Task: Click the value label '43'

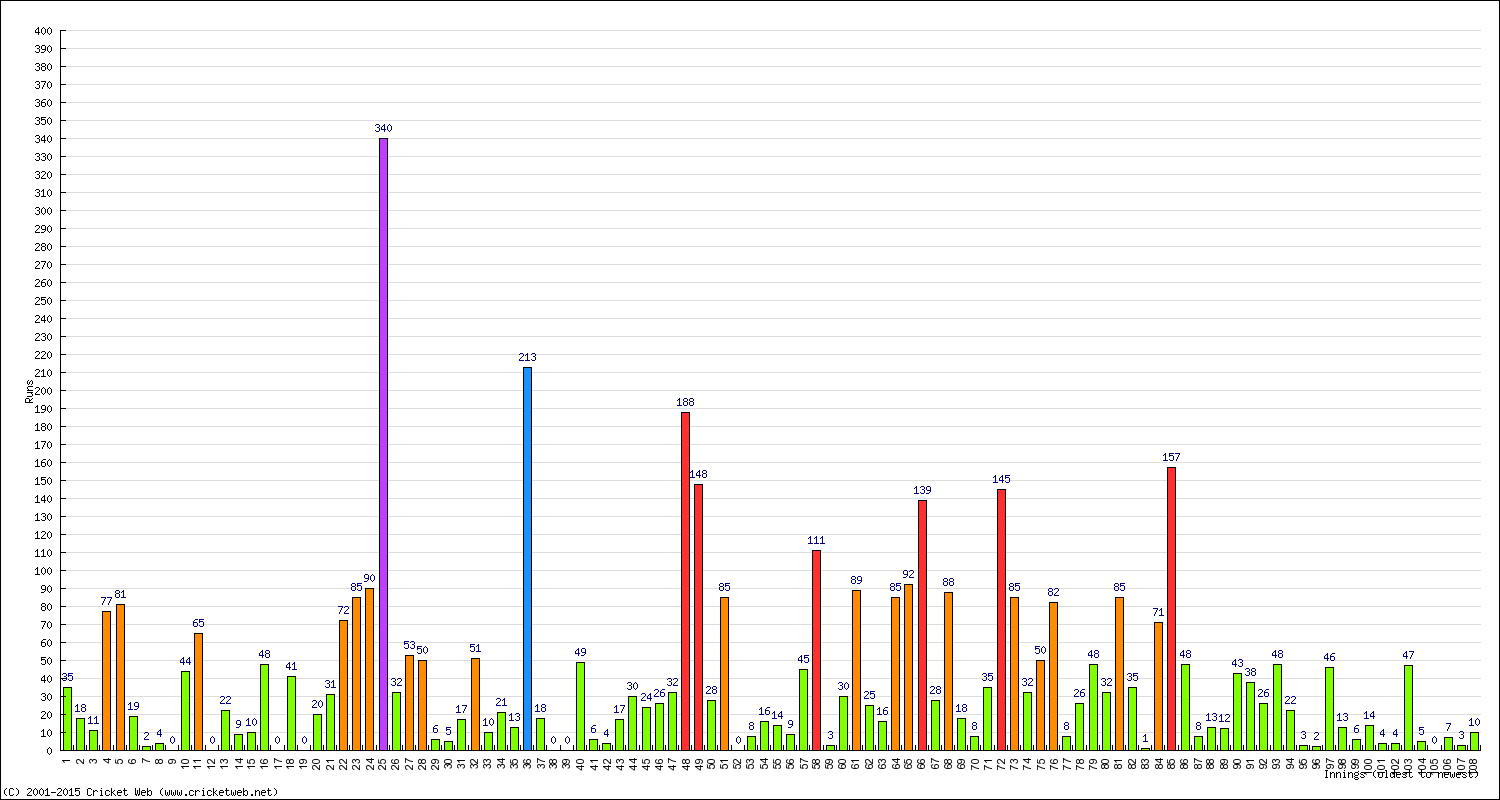Action: coord(1237,663)
